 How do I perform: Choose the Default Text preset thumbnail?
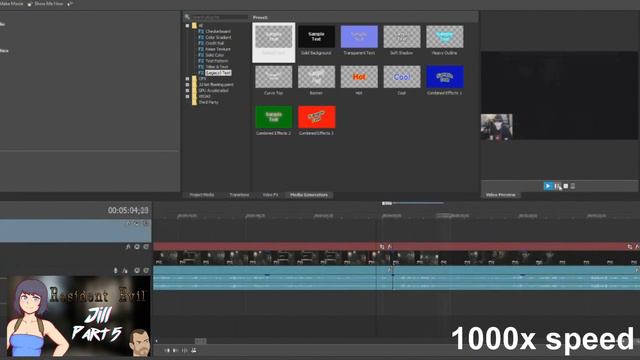pos(273,42)
